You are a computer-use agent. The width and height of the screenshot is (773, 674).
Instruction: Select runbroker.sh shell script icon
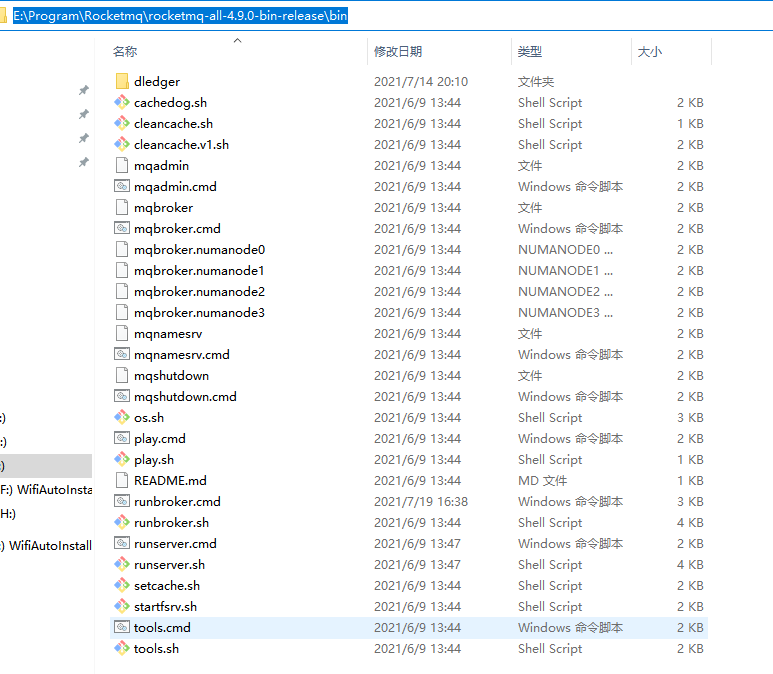point(122,523)
